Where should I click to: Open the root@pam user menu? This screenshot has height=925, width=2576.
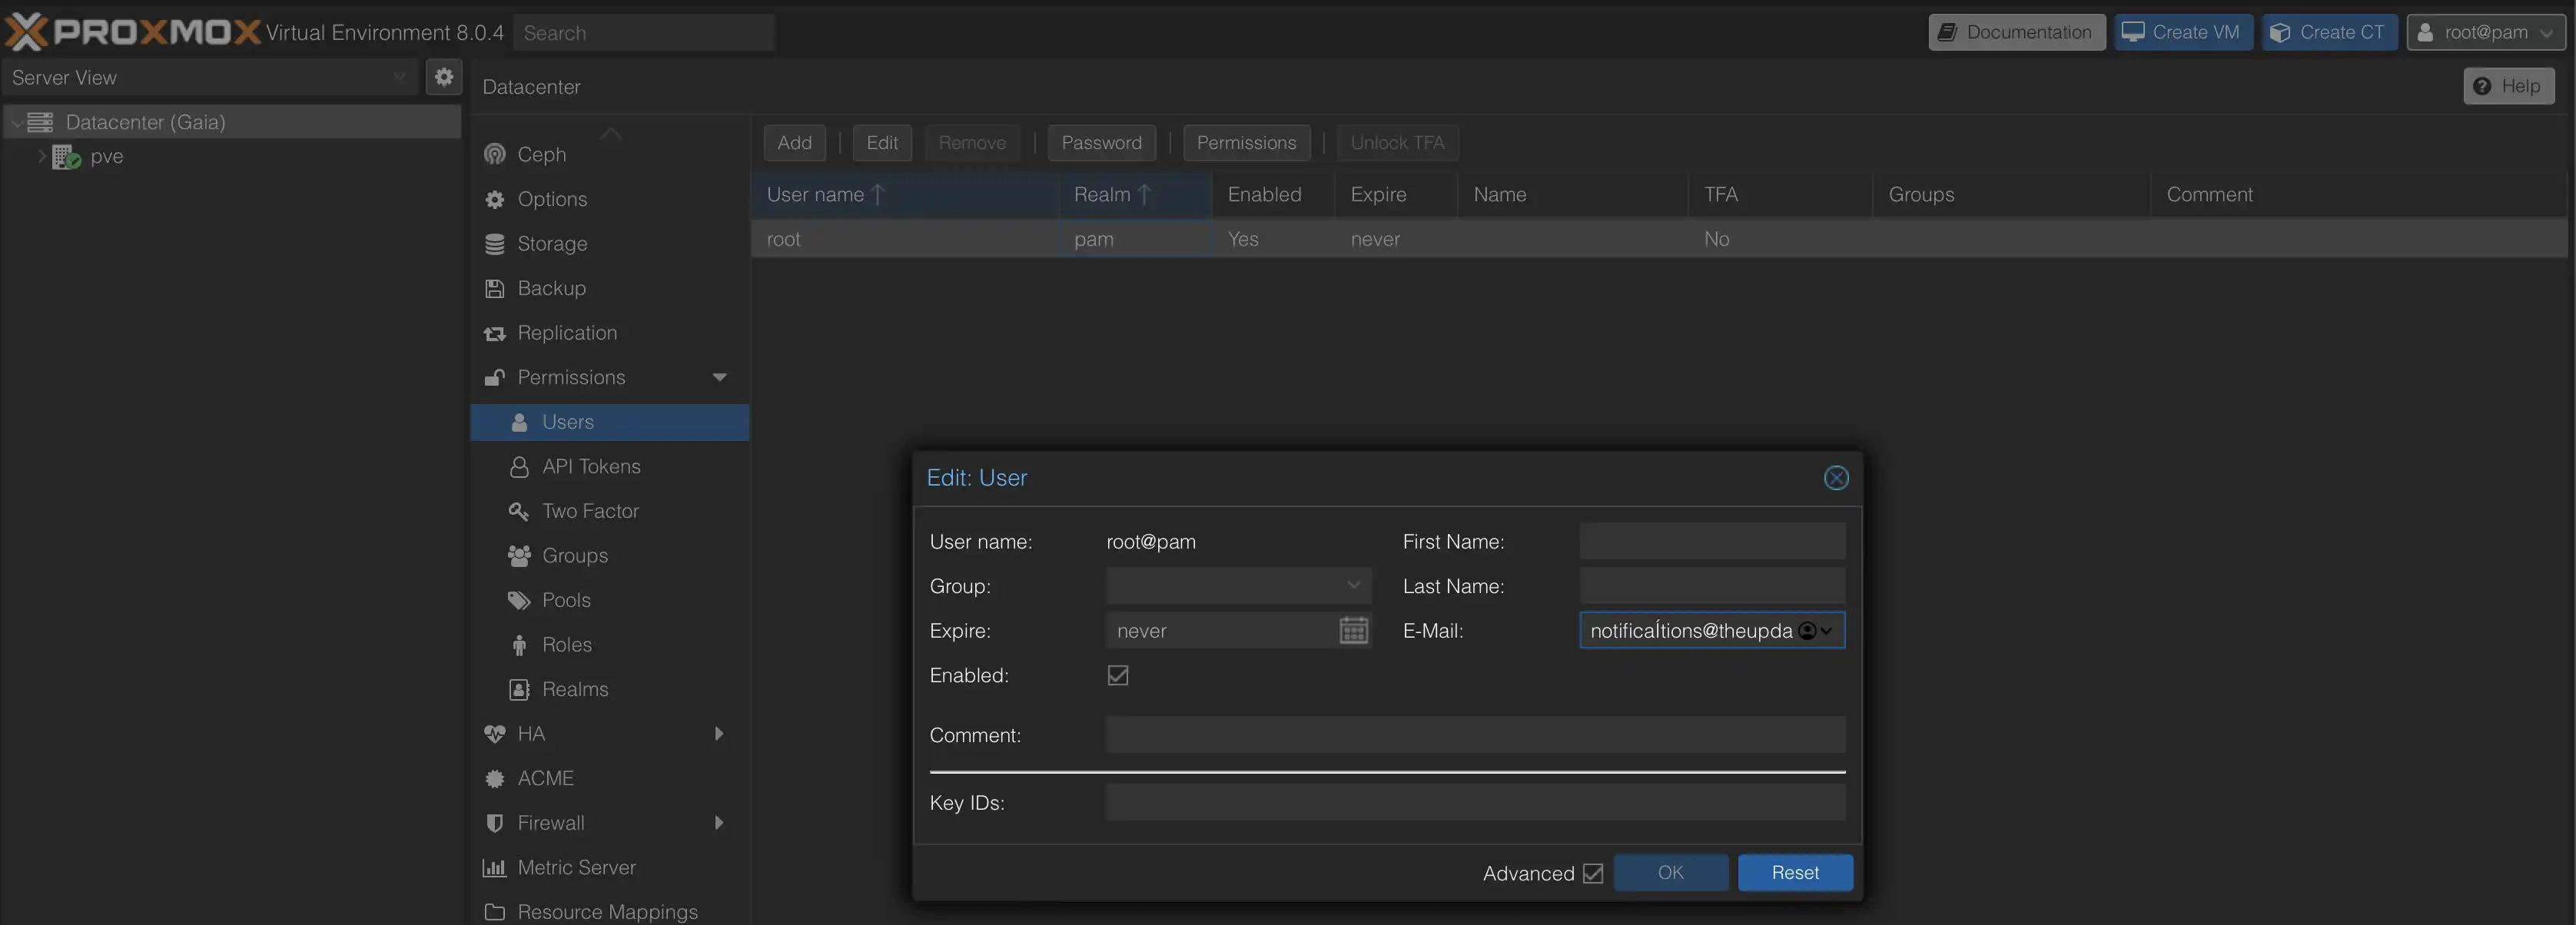2486,32
